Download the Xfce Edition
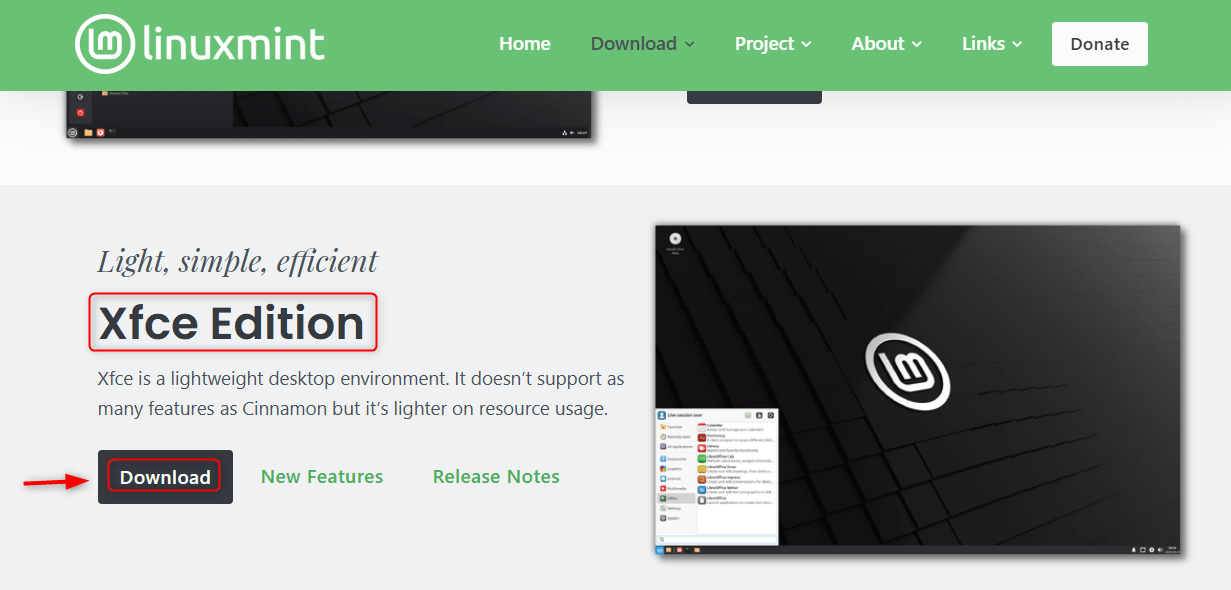The image size is (1231, 590). point(165,477)
